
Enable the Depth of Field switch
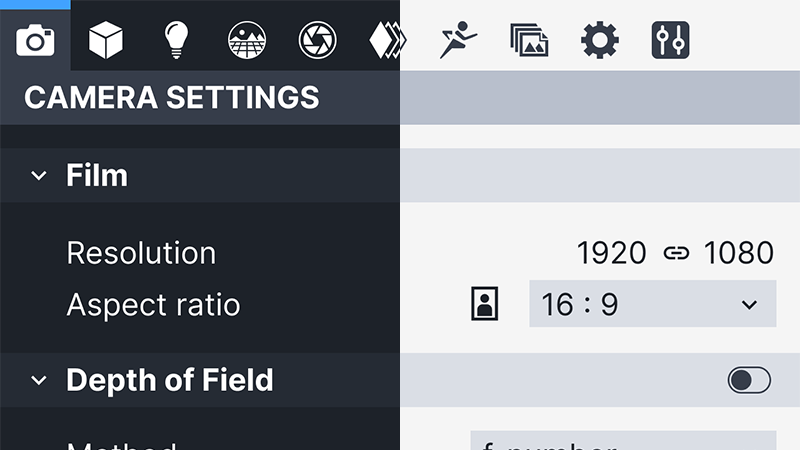749,380
